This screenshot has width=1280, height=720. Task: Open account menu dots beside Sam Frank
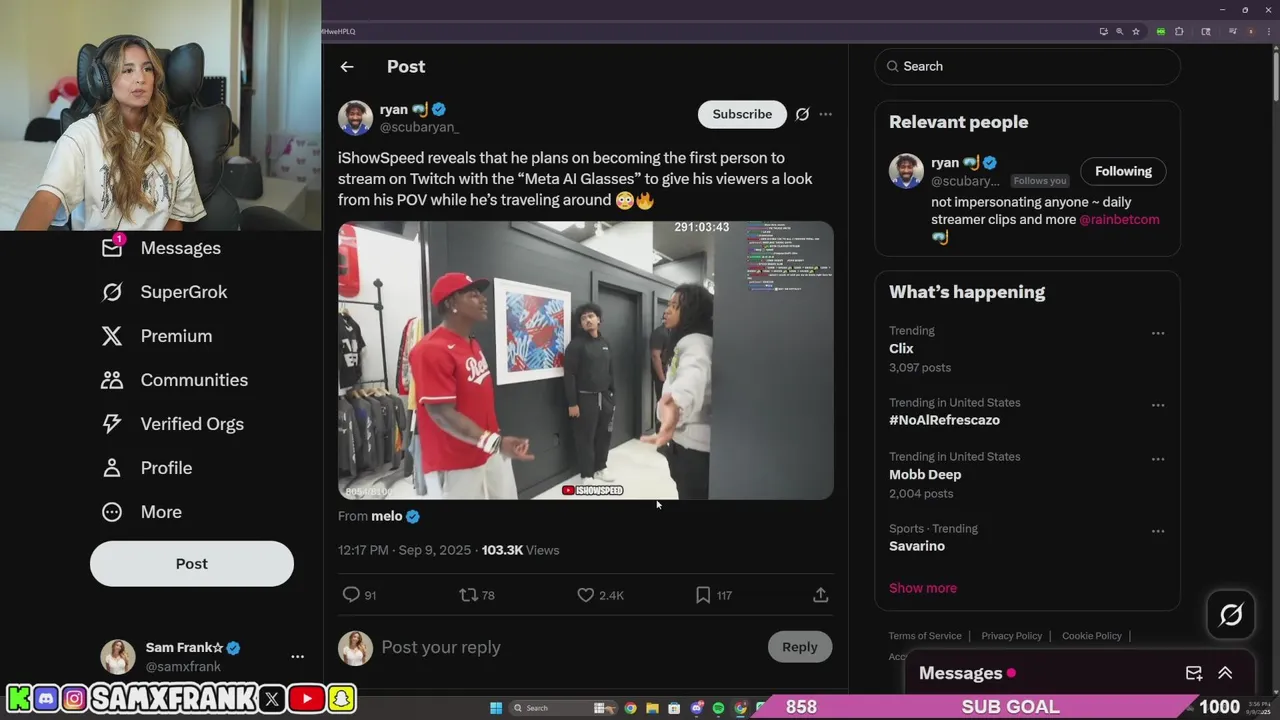coord(297,657)
